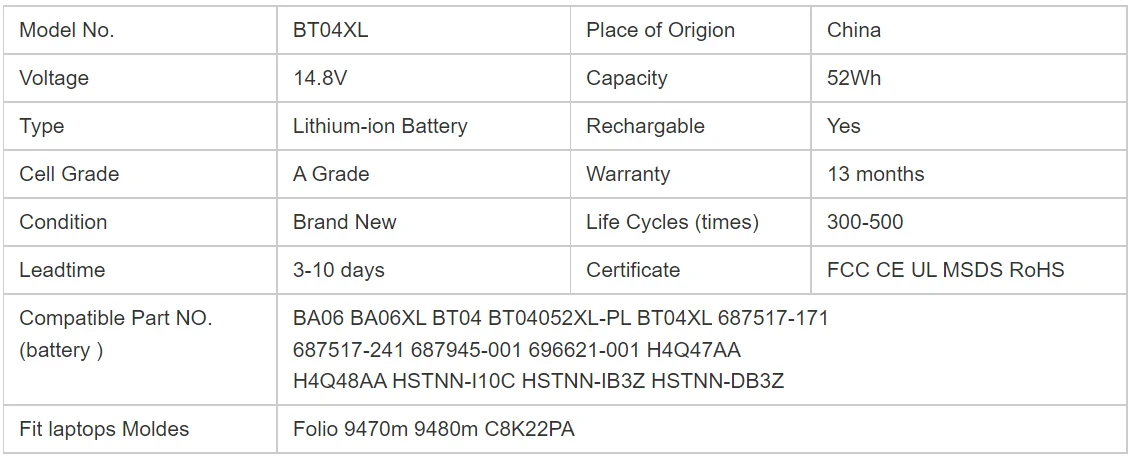Click the Brand New condition value
Screen dimensions: 1132x465
pos(345,222)
